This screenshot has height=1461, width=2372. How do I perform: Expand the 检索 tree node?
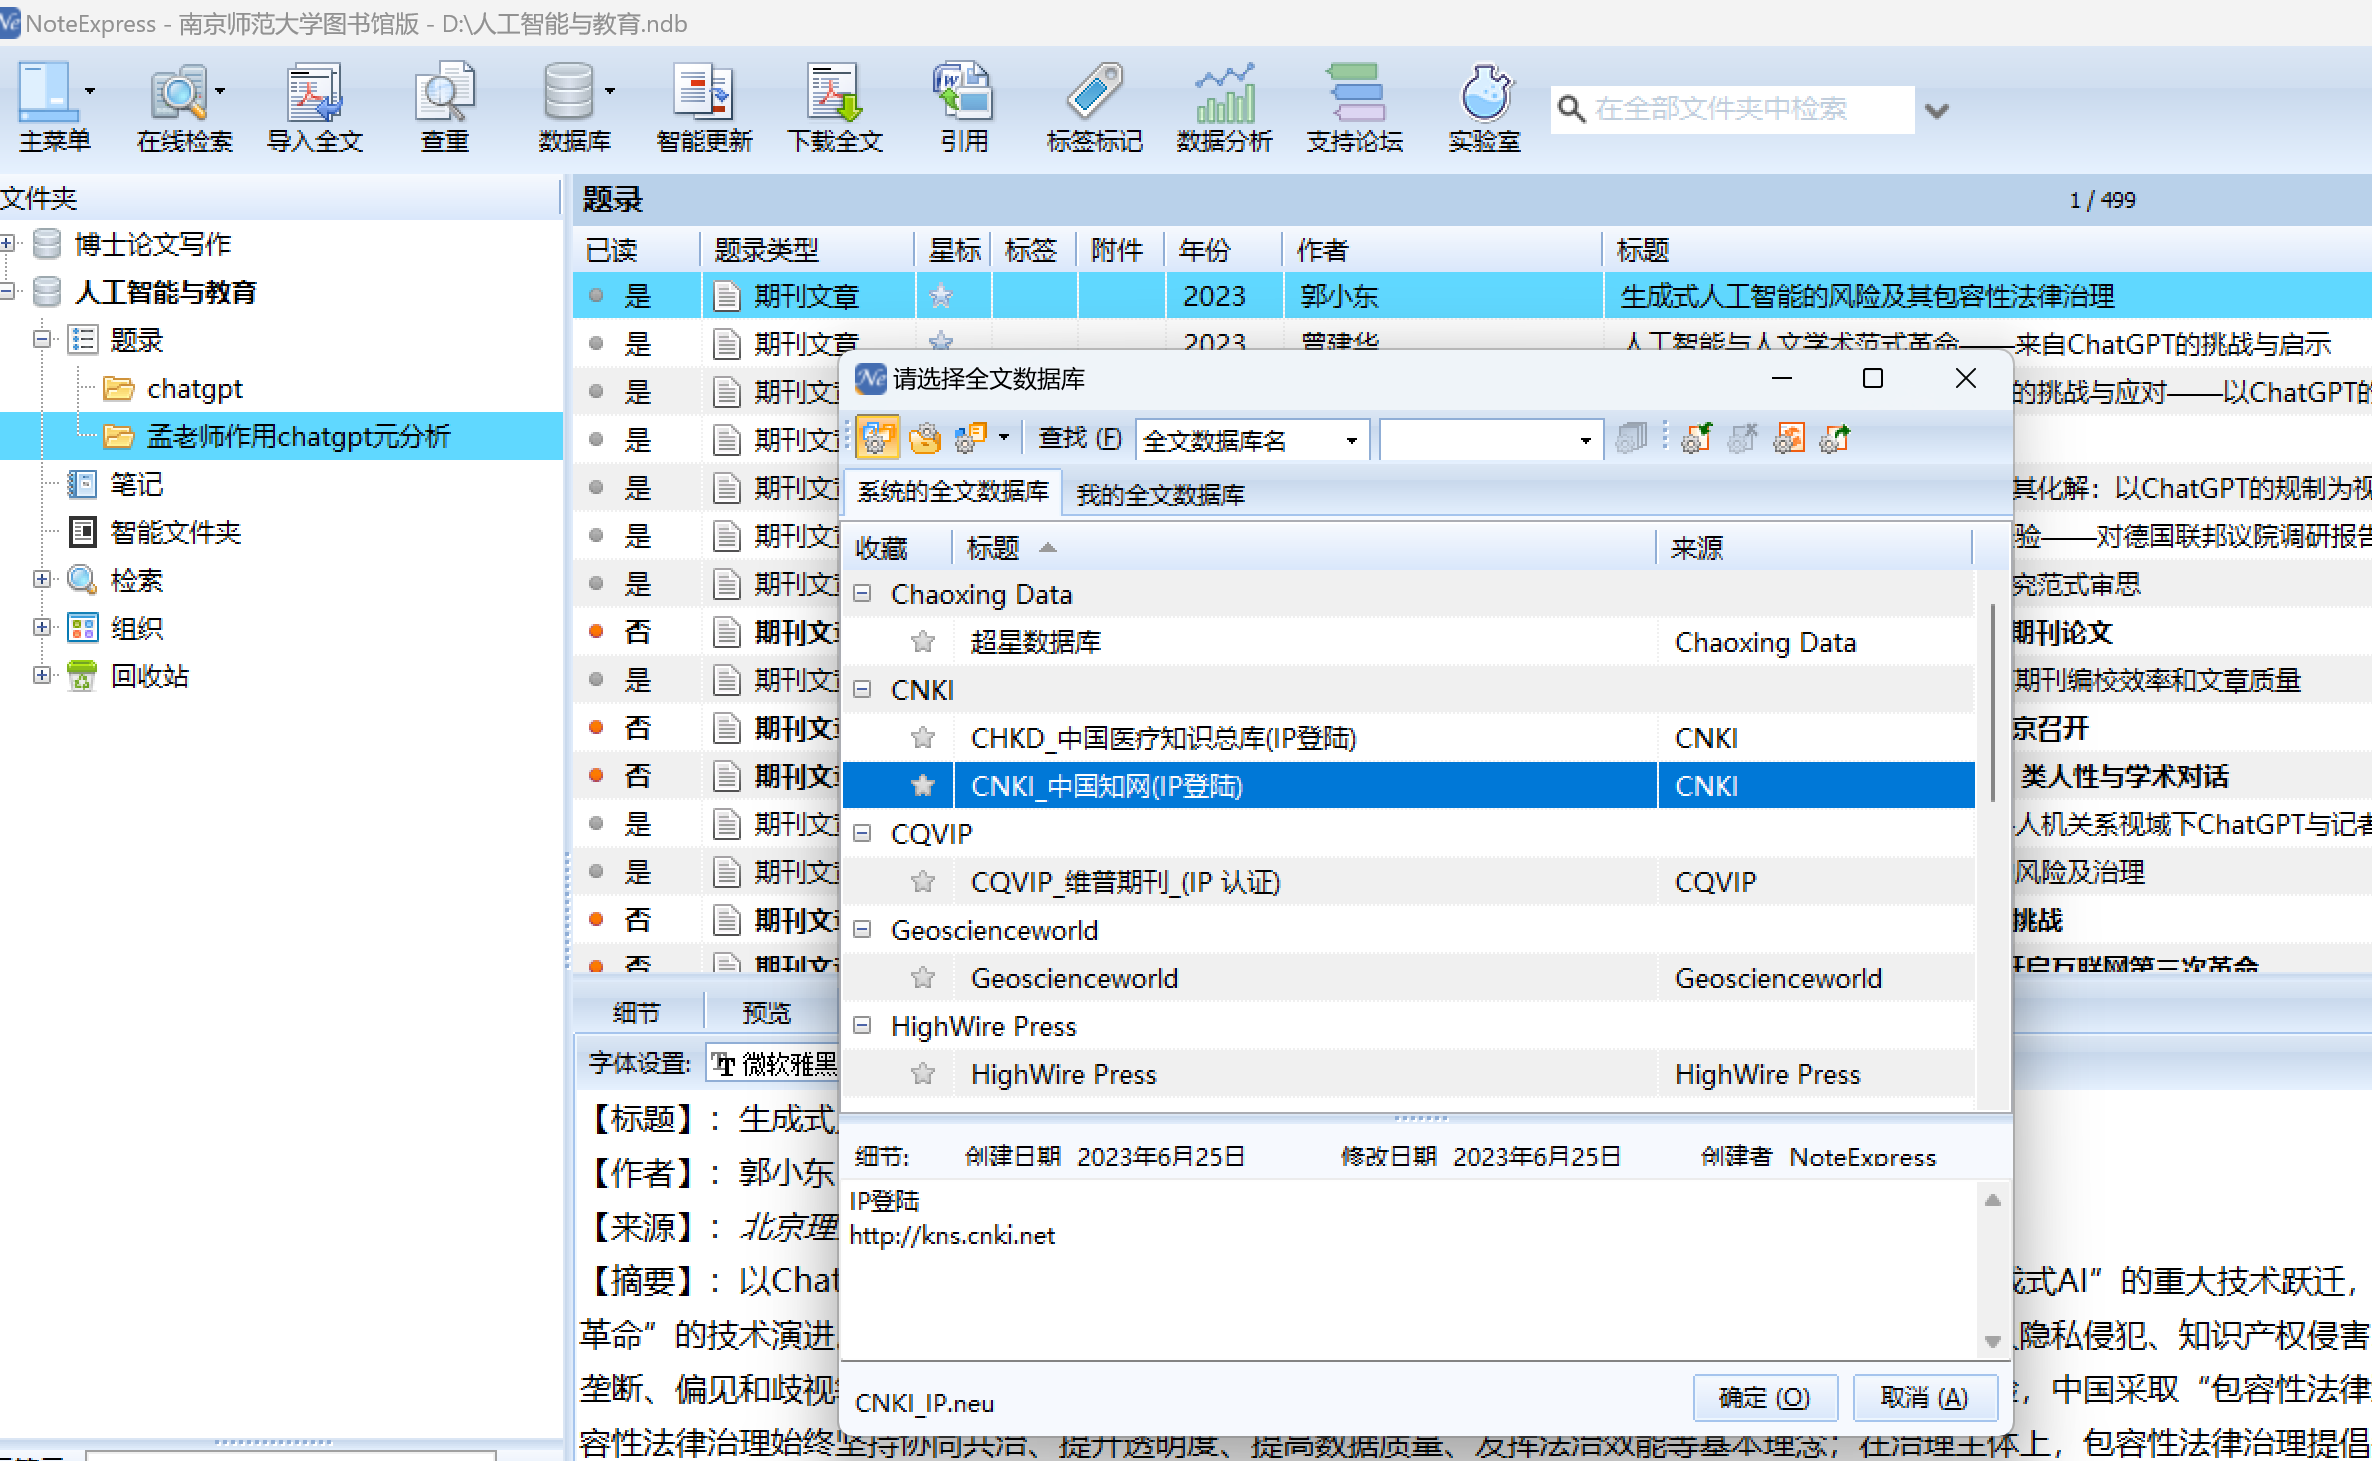coord(42,579)
